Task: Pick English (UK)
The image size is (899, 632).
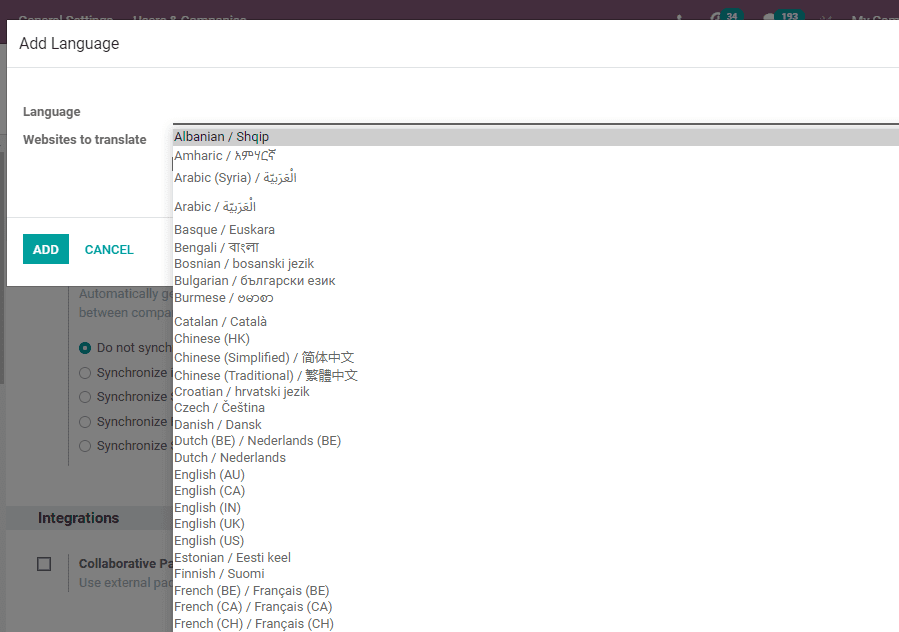Action: [x=536, y=524]
